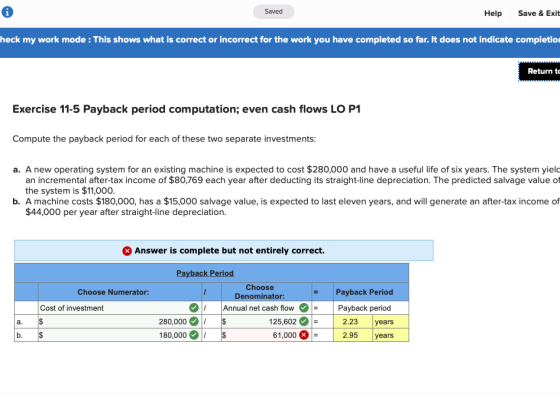Click green checkmark next to 180,000
The height and width of the screenshot is (394, 560).
point(194,335)
